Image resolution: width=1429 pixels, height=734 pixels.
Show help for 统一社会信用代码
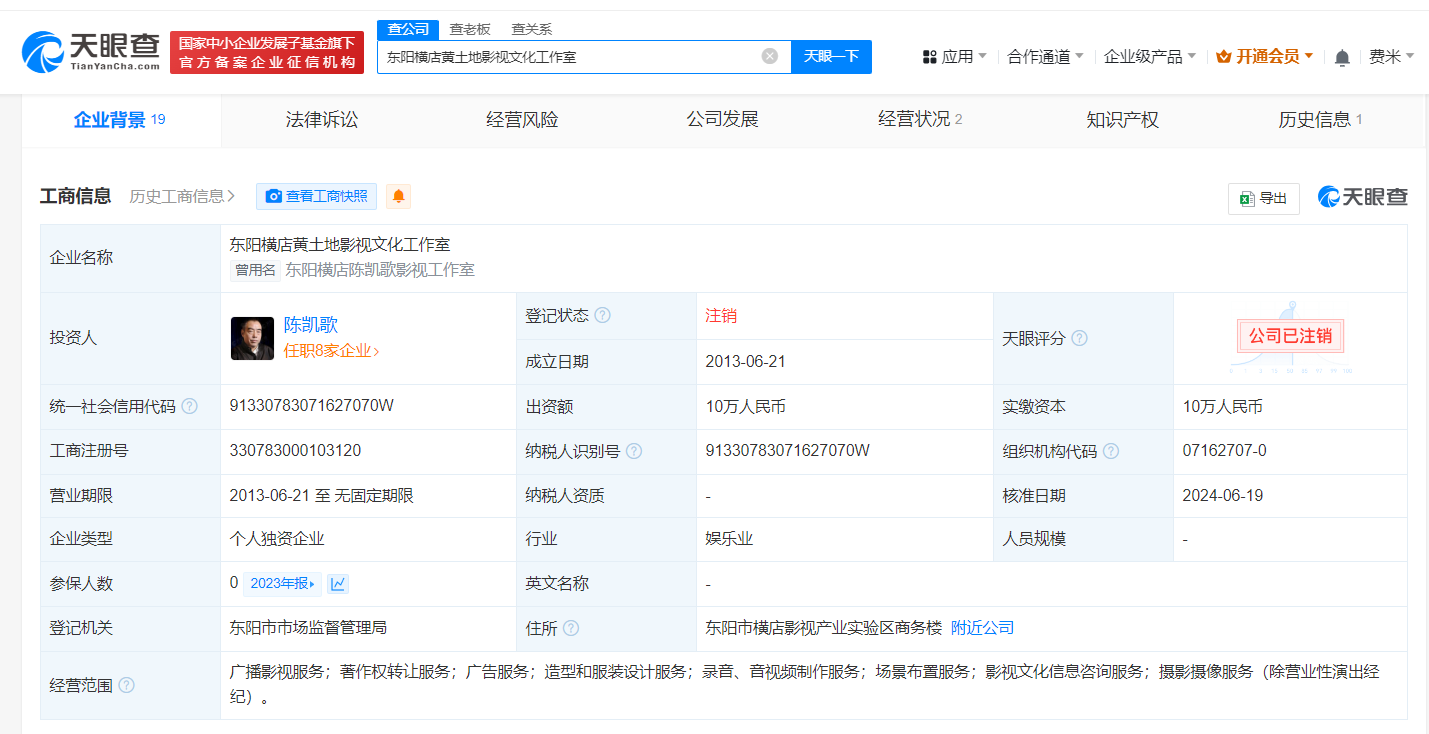pos(189,406)
